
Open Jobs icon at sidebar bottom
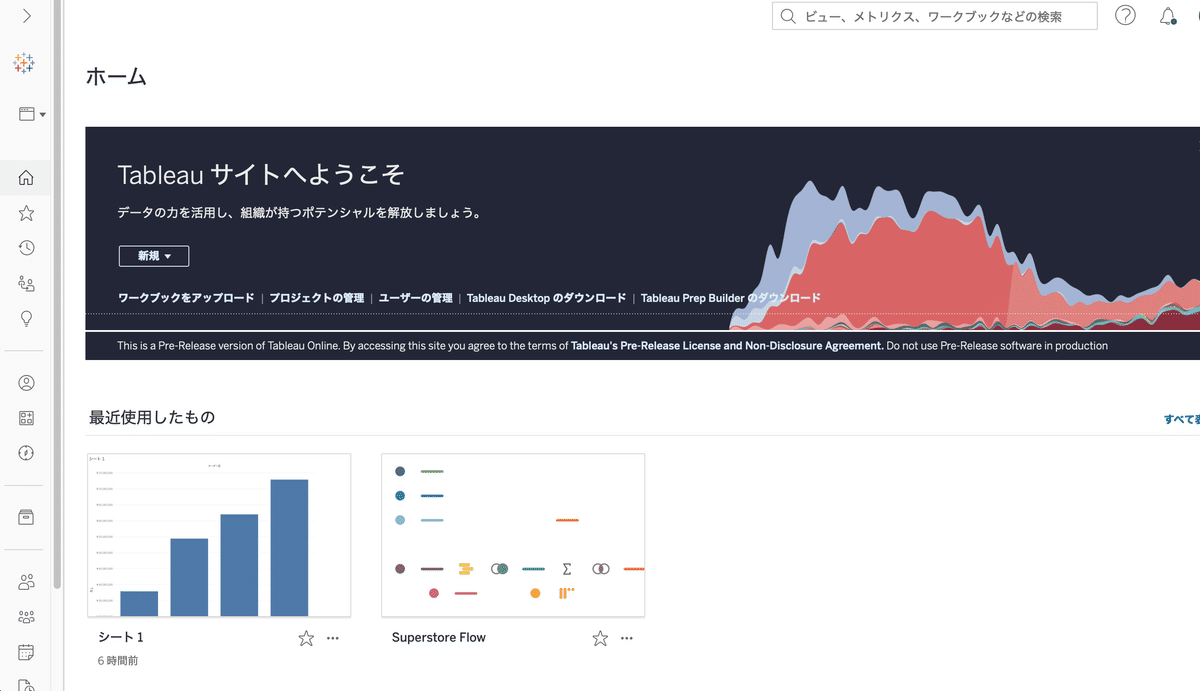pos(27,685)
